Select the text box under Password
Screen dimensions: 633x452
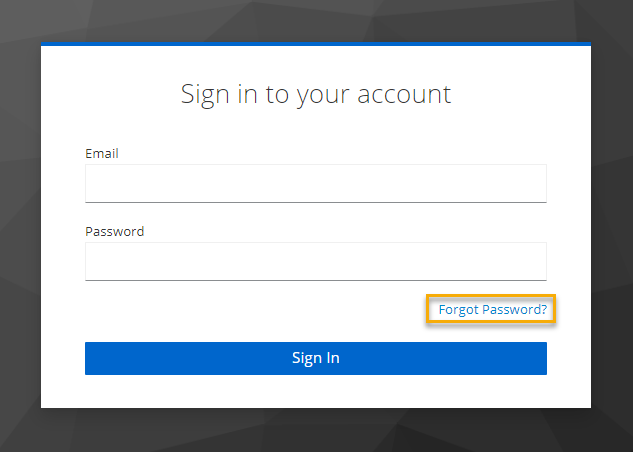pos(315,262)
